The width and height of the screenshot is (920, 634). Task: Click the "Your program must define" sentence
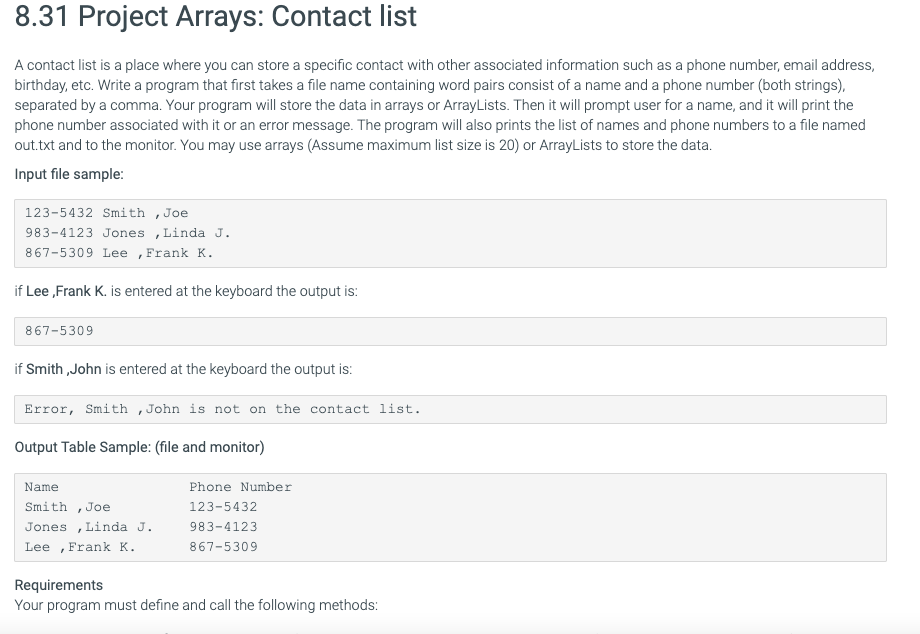(196, 605)
